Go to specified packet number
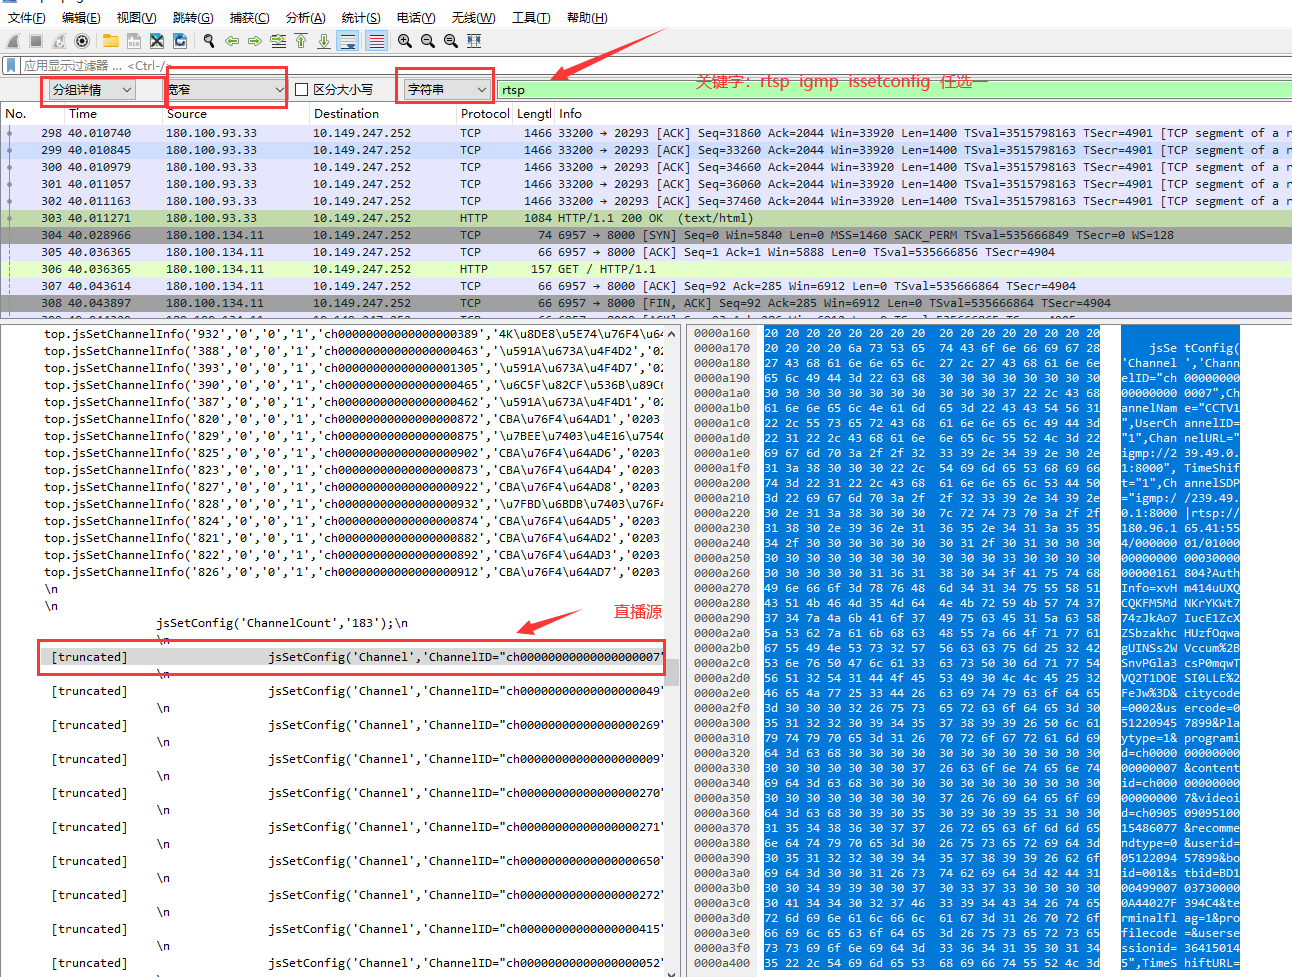 click(x=278, y=41)
